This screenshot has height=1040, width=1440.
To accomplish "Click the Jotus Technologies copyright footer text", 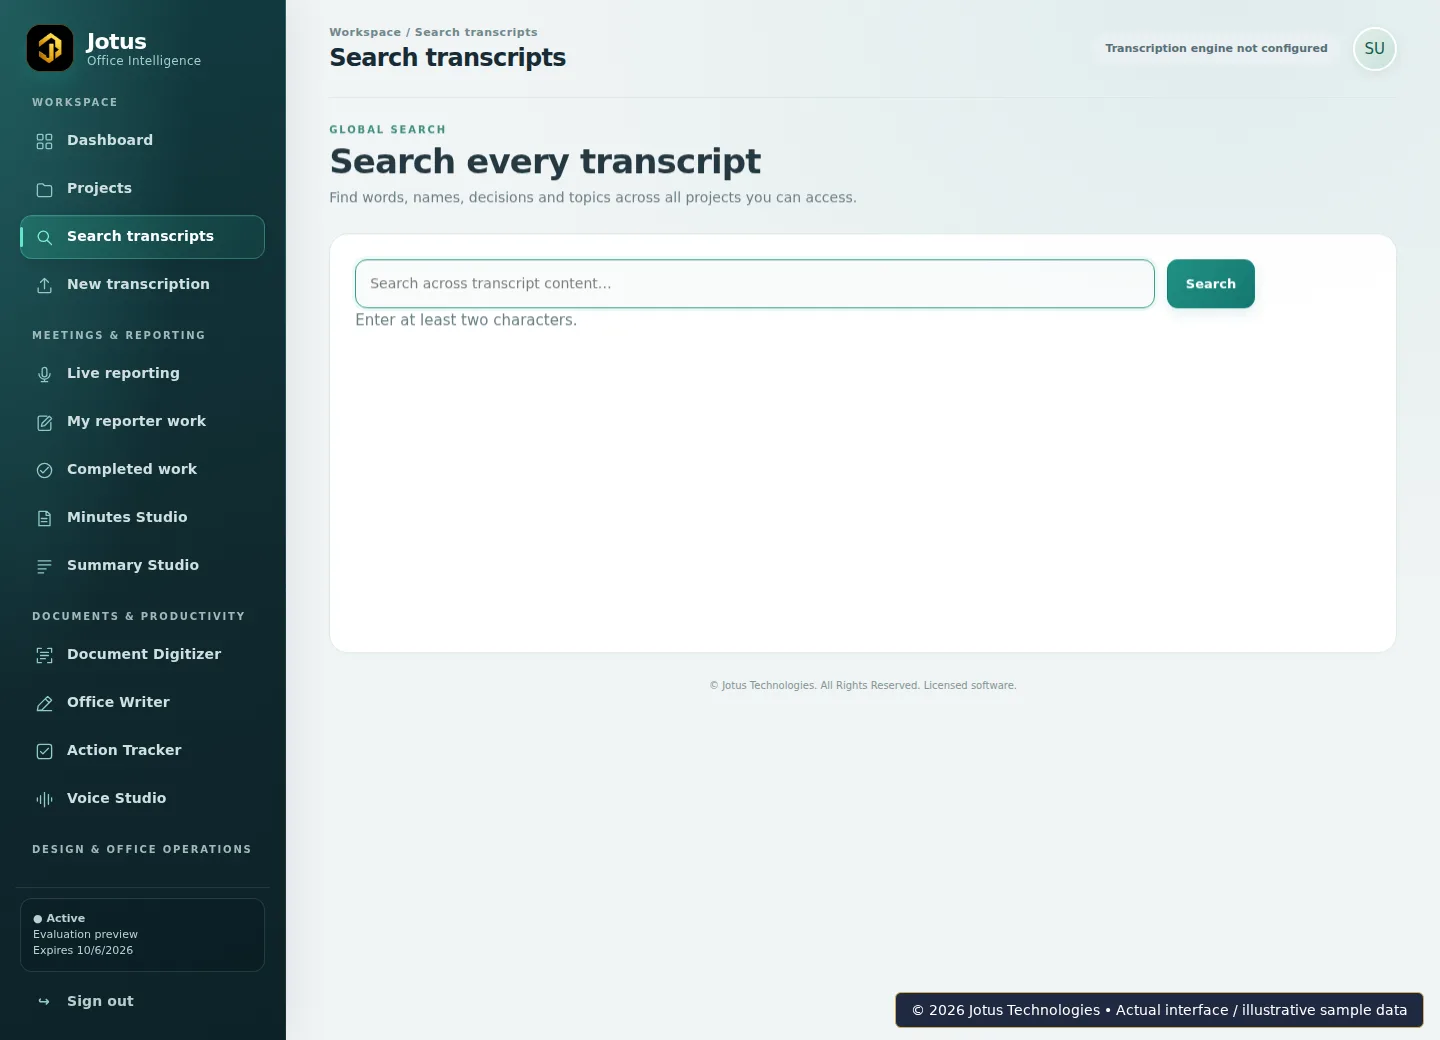I will 863,685.
